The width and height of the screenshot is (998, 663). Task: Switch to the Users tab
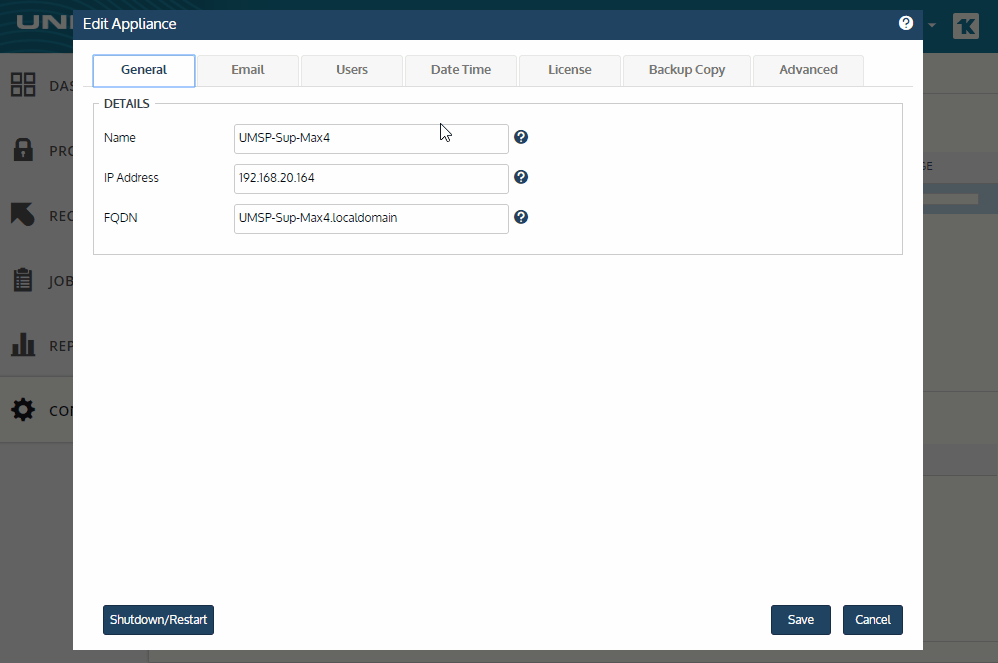pyautogui.click(x=352, y=70)
